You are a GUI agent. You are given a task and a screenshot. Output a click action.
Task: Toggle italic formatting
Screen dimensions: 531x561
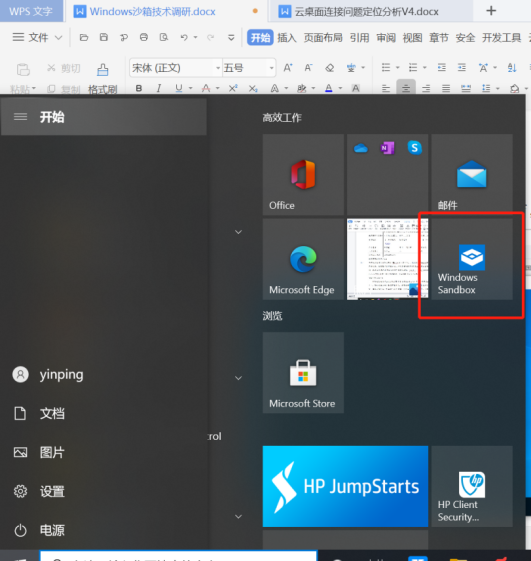(159, 88)
